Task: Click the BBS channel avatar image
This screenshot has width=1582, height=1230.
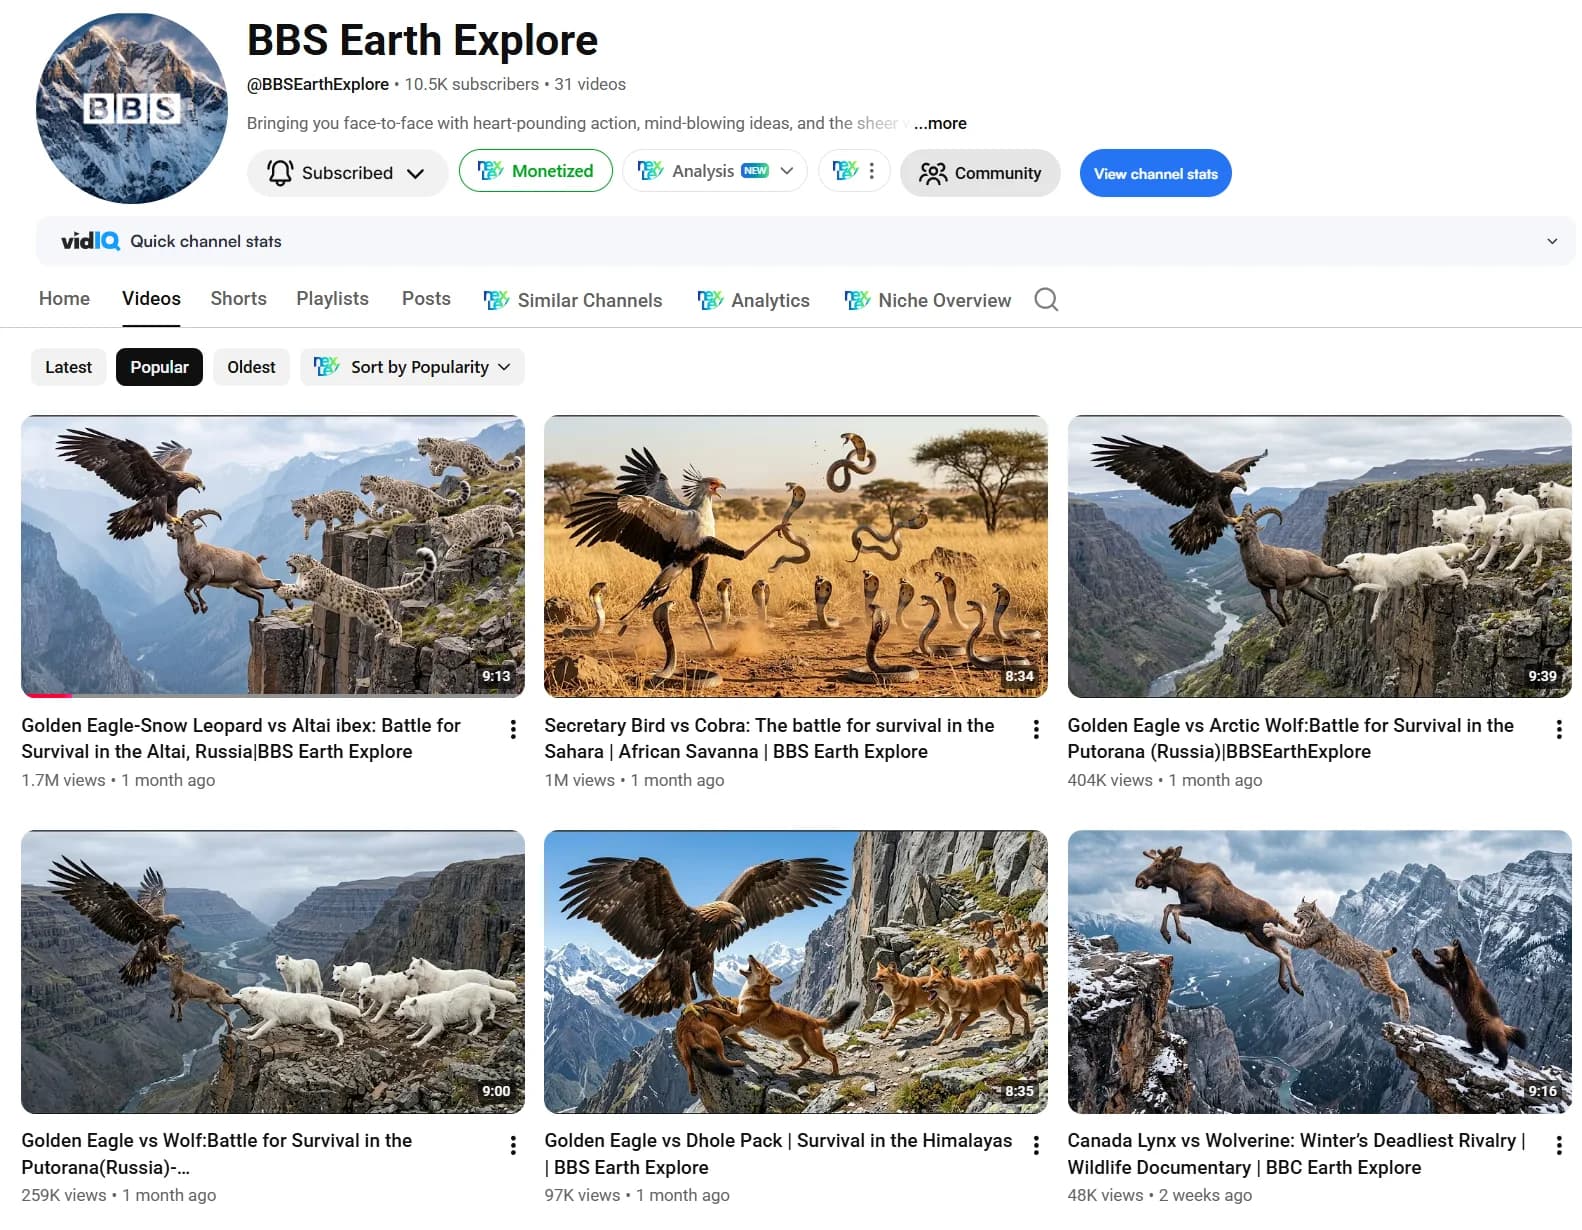Action: click(x=132, y=108)
